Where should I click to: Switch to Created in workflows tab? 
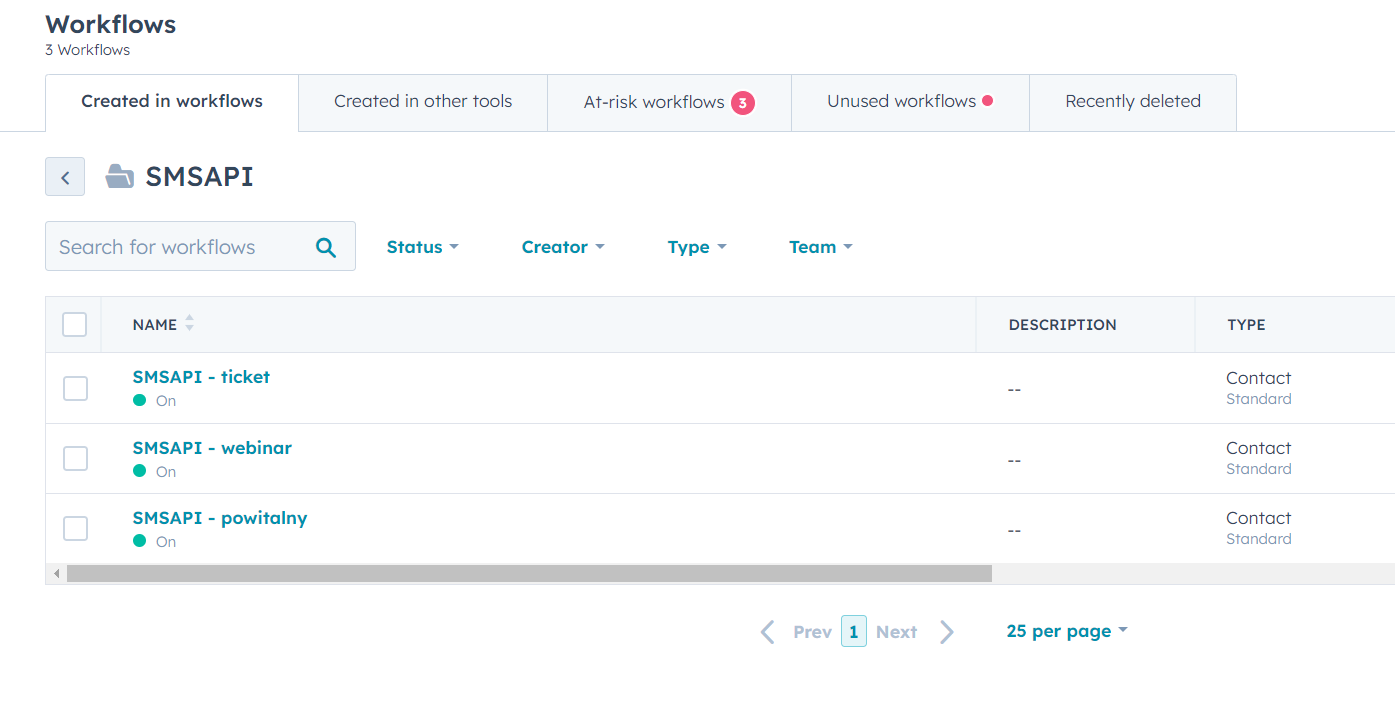pyautogui.click(x=172, y=102)
